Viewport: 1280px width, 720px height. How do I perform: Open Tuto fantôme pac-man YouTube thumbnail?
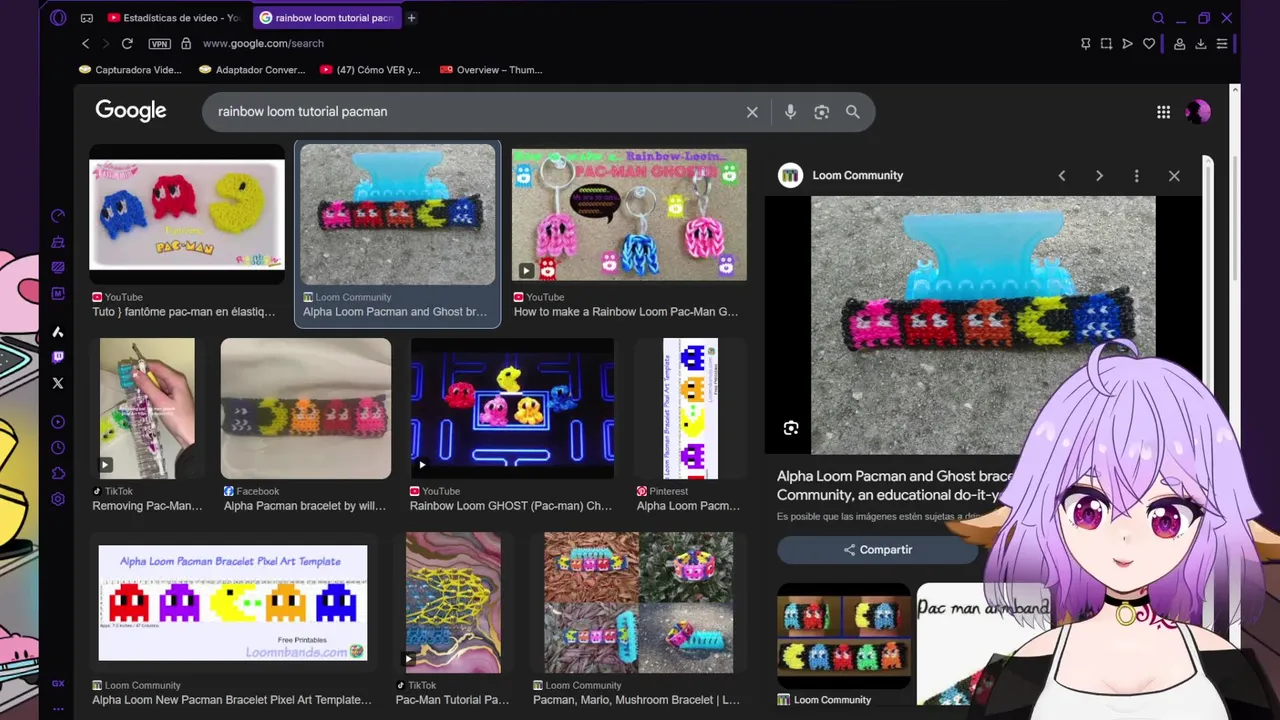(187, 214)
